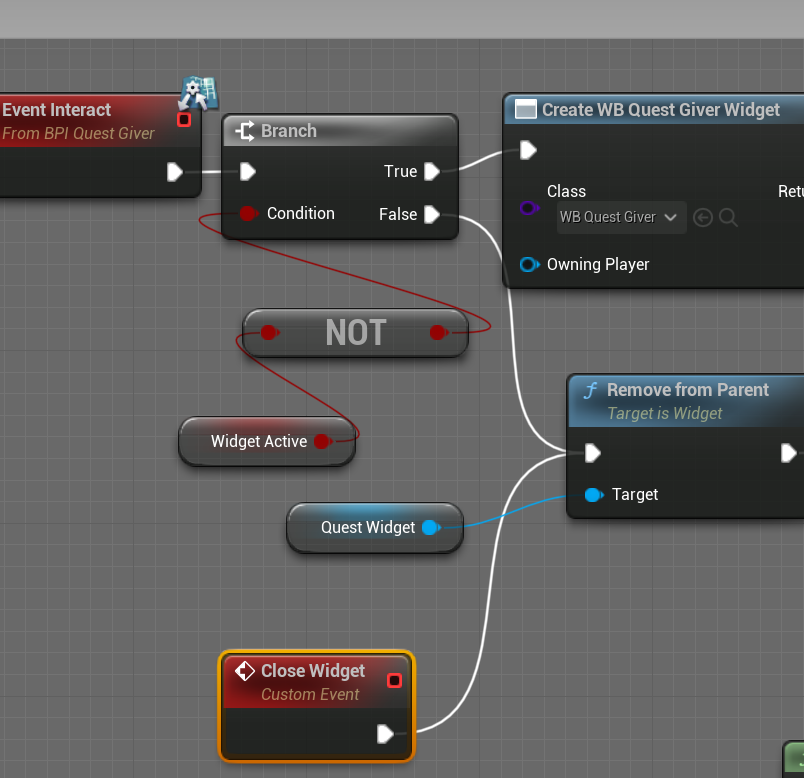This screenshot has width=804, height=778.
Task: Click the Event Interact red delegate pin
Action: point(184,120)
